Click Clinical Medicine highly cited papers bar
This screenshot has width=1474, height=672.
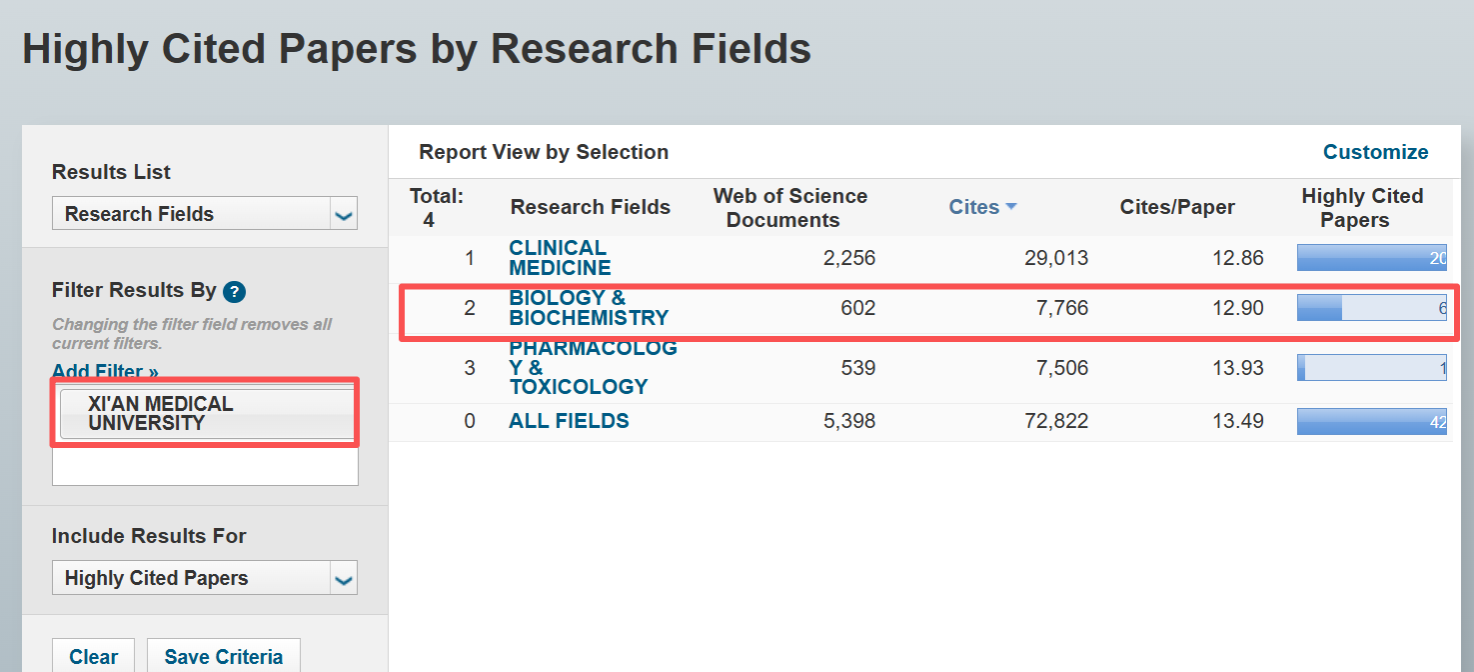click(x=1371, y=258)
